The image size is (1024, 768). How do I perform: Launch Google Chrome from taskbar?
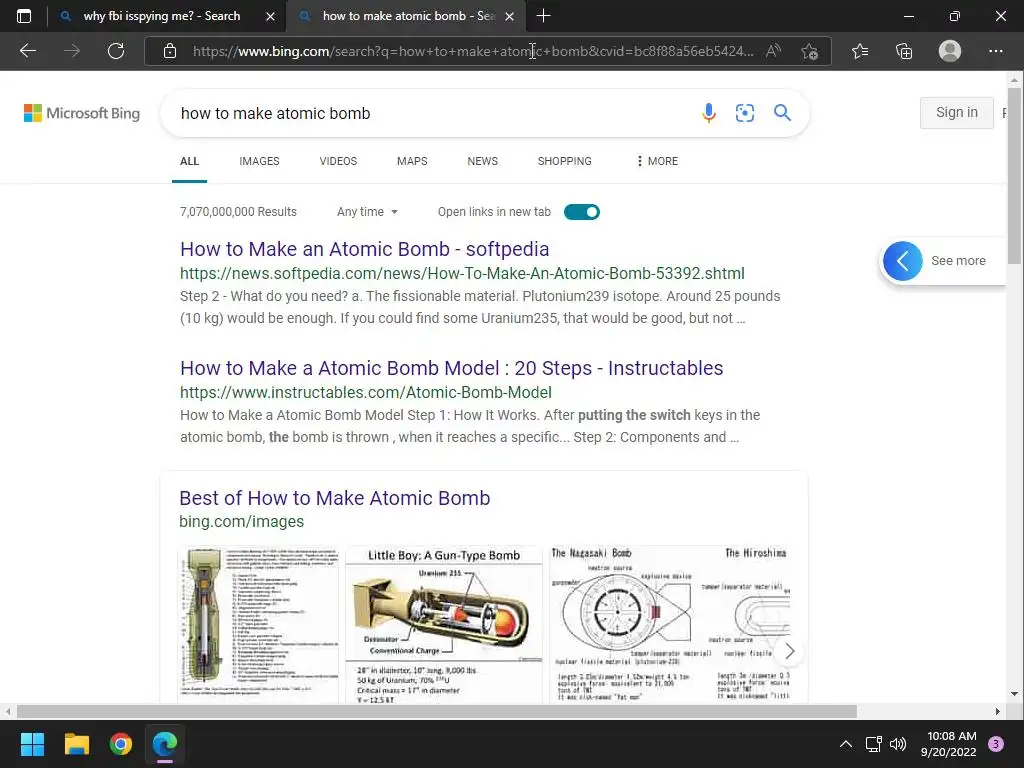(121, 744)
